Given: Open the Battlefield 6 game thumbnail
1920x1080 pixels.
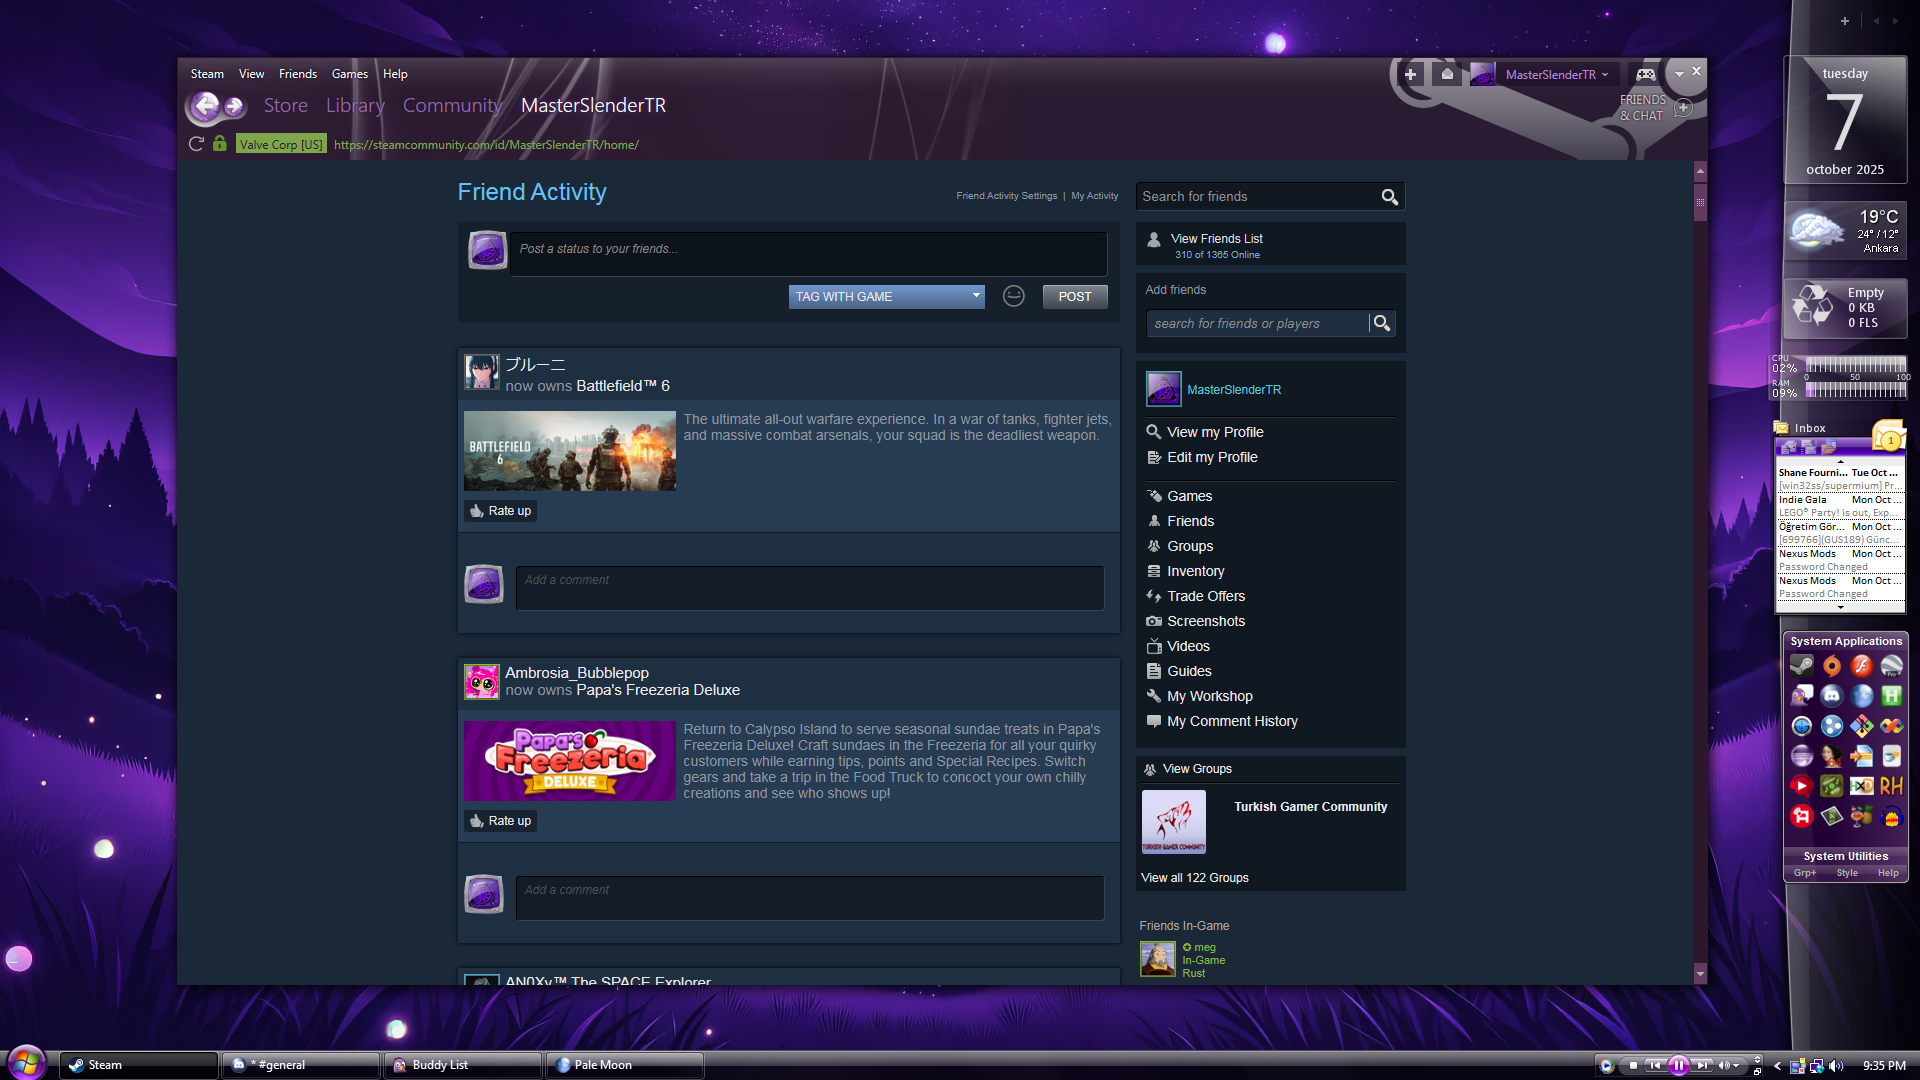Looking at the screenshot, I should coord(570,451).
